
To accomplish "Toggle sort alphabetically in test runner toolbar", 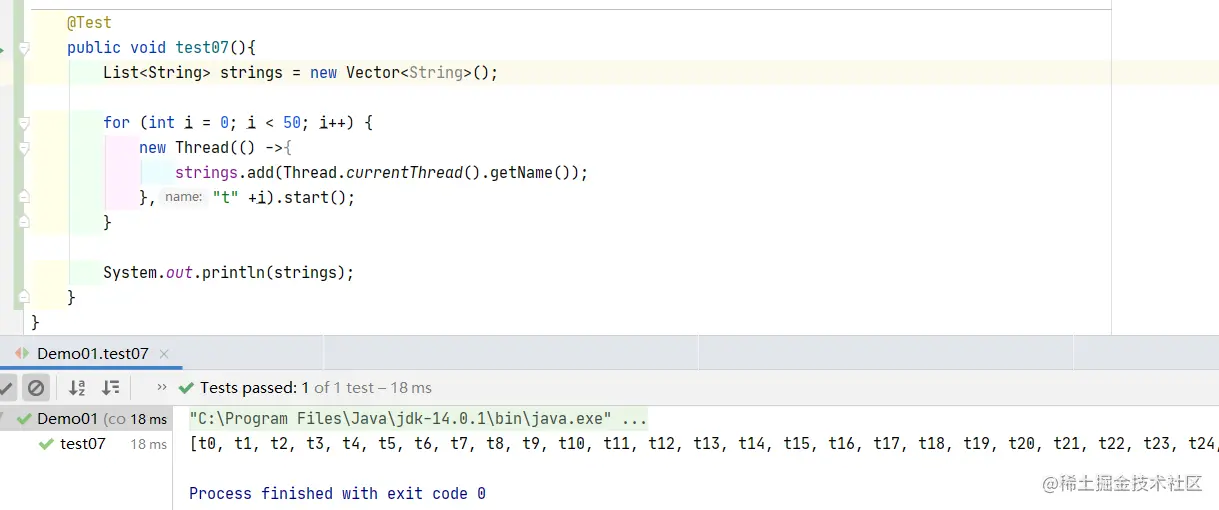I will tap(77, 387).
